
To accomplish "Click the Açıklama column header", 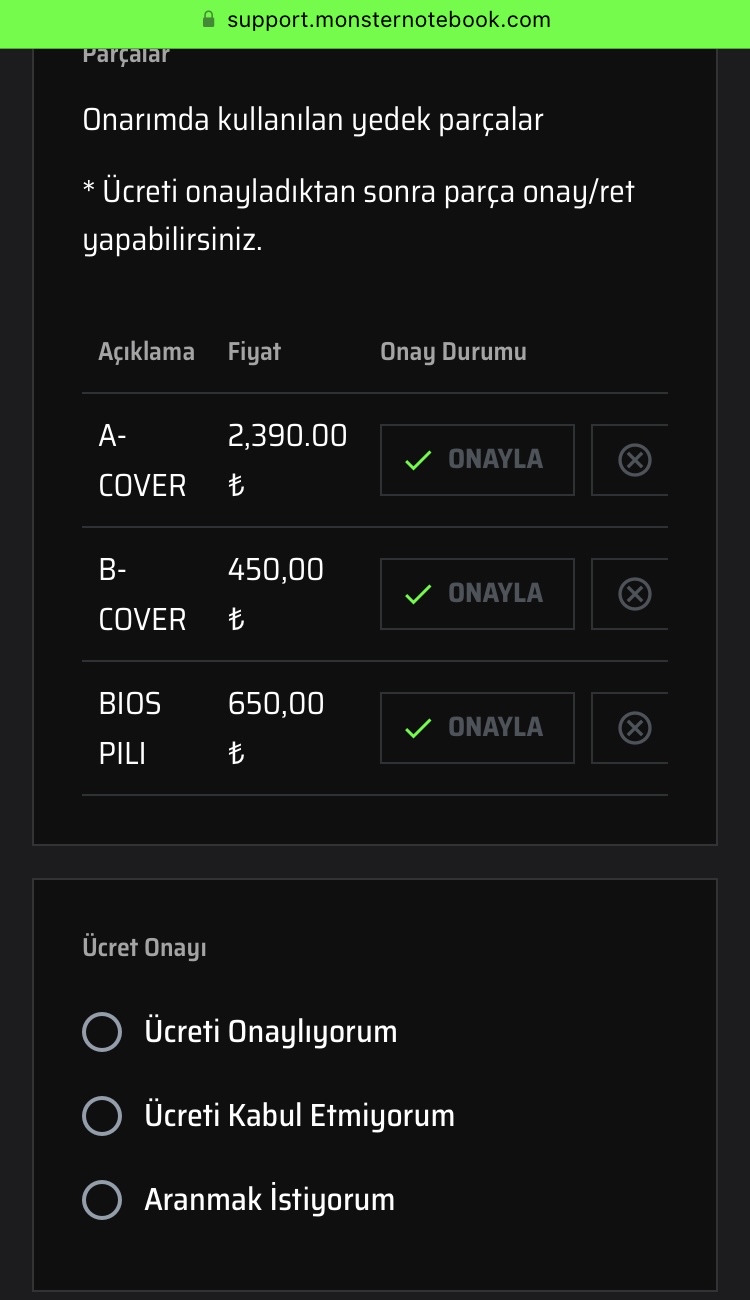I will pyautogui.click(x=146, y=352).
